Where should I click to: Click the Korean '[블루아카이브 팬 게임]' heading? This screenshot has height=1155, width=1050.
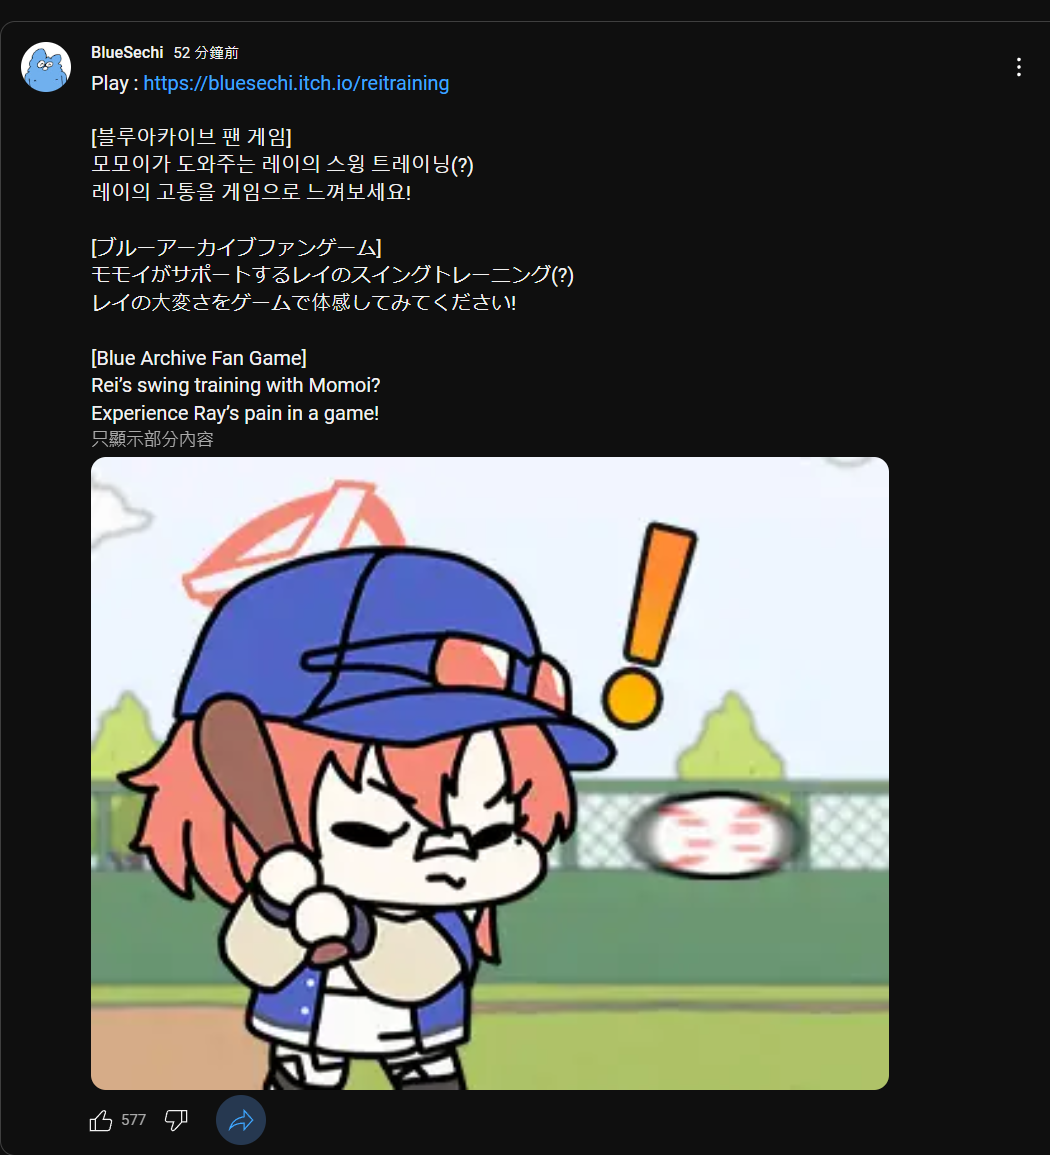(x=192, y=137)
